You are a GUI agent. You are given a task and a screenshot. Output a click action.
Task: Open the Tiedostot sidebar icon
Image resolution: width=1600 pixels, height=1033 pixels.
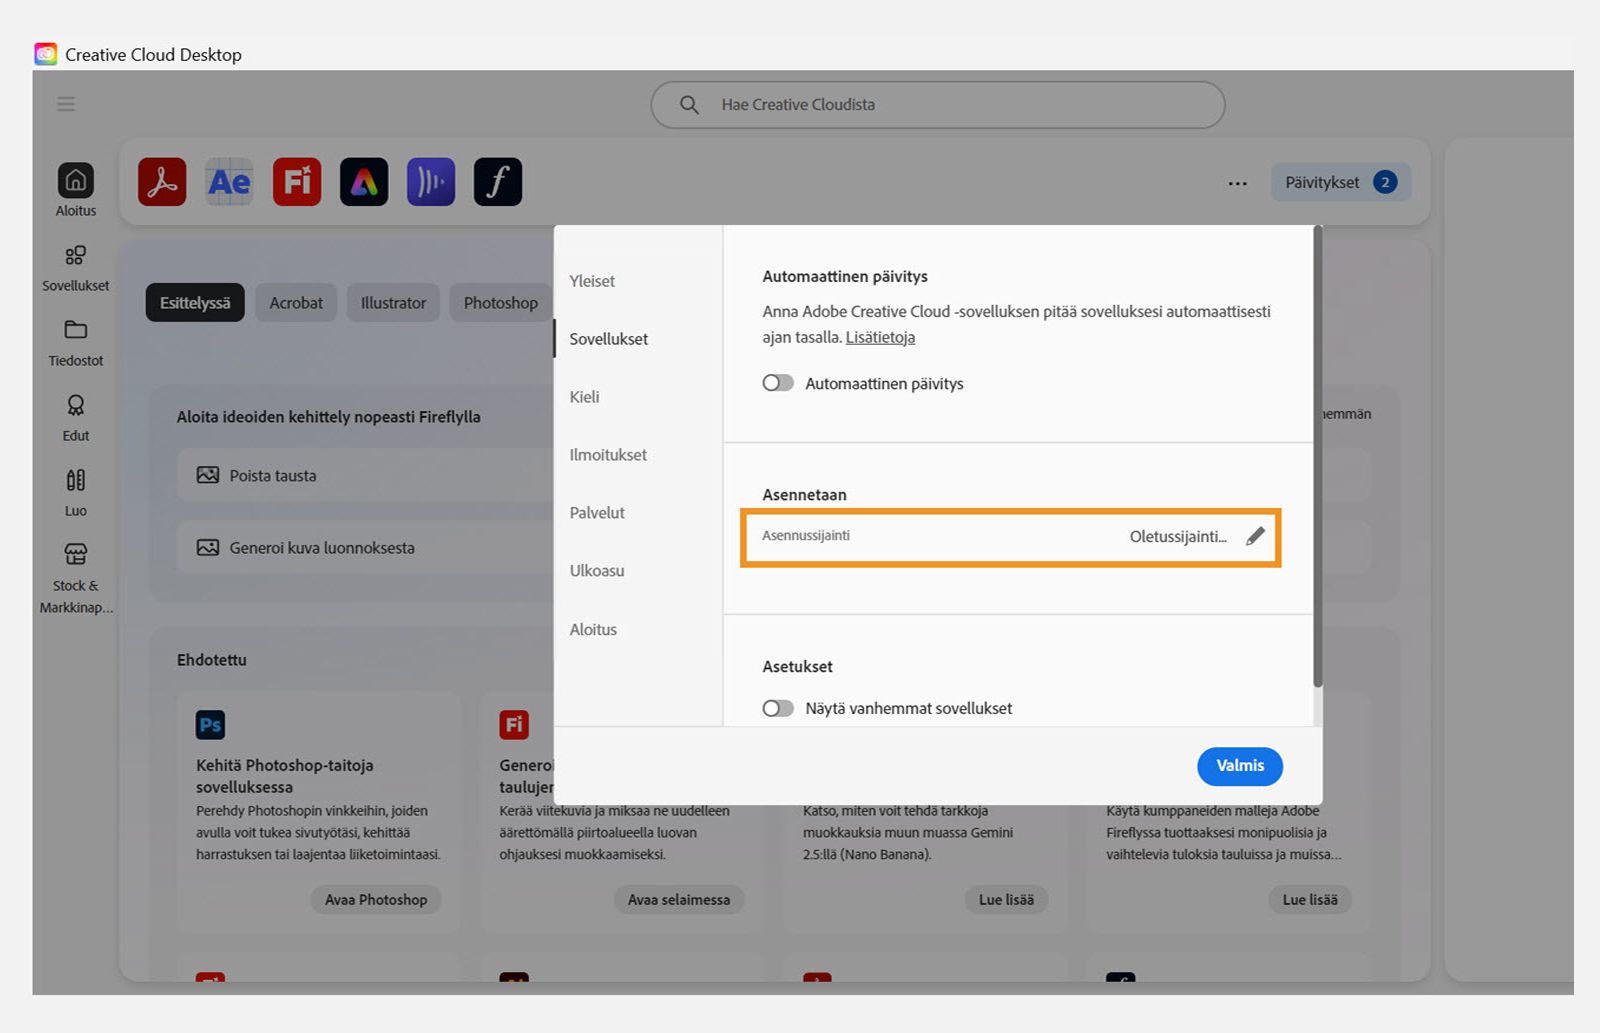pos(75,330)
